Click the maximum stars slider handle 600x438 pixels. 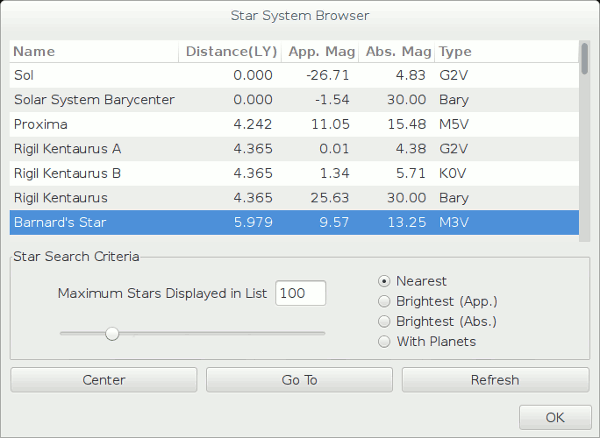click(112, 333)
